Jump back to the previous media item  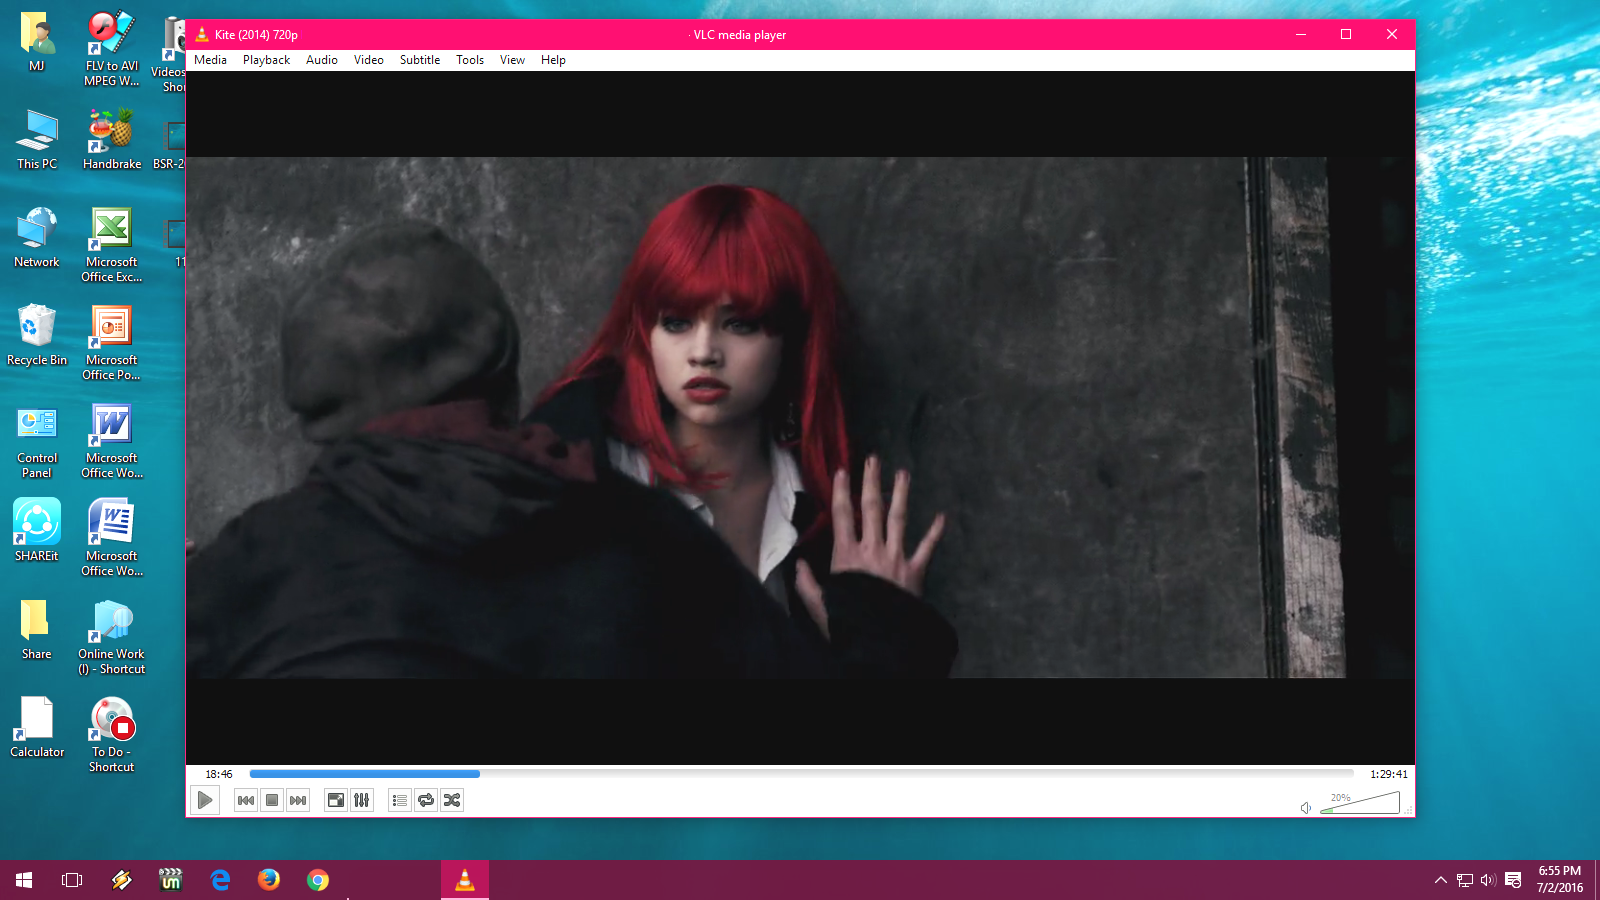(245, 800)
